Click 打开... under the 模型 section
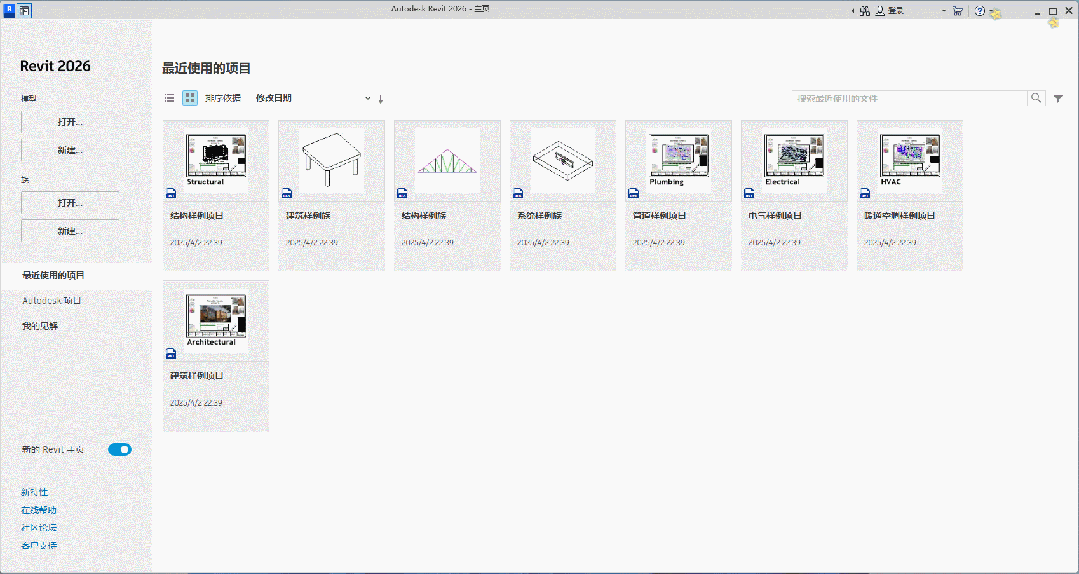This screenshot has width=1079, height=574. tap(70, 122)
